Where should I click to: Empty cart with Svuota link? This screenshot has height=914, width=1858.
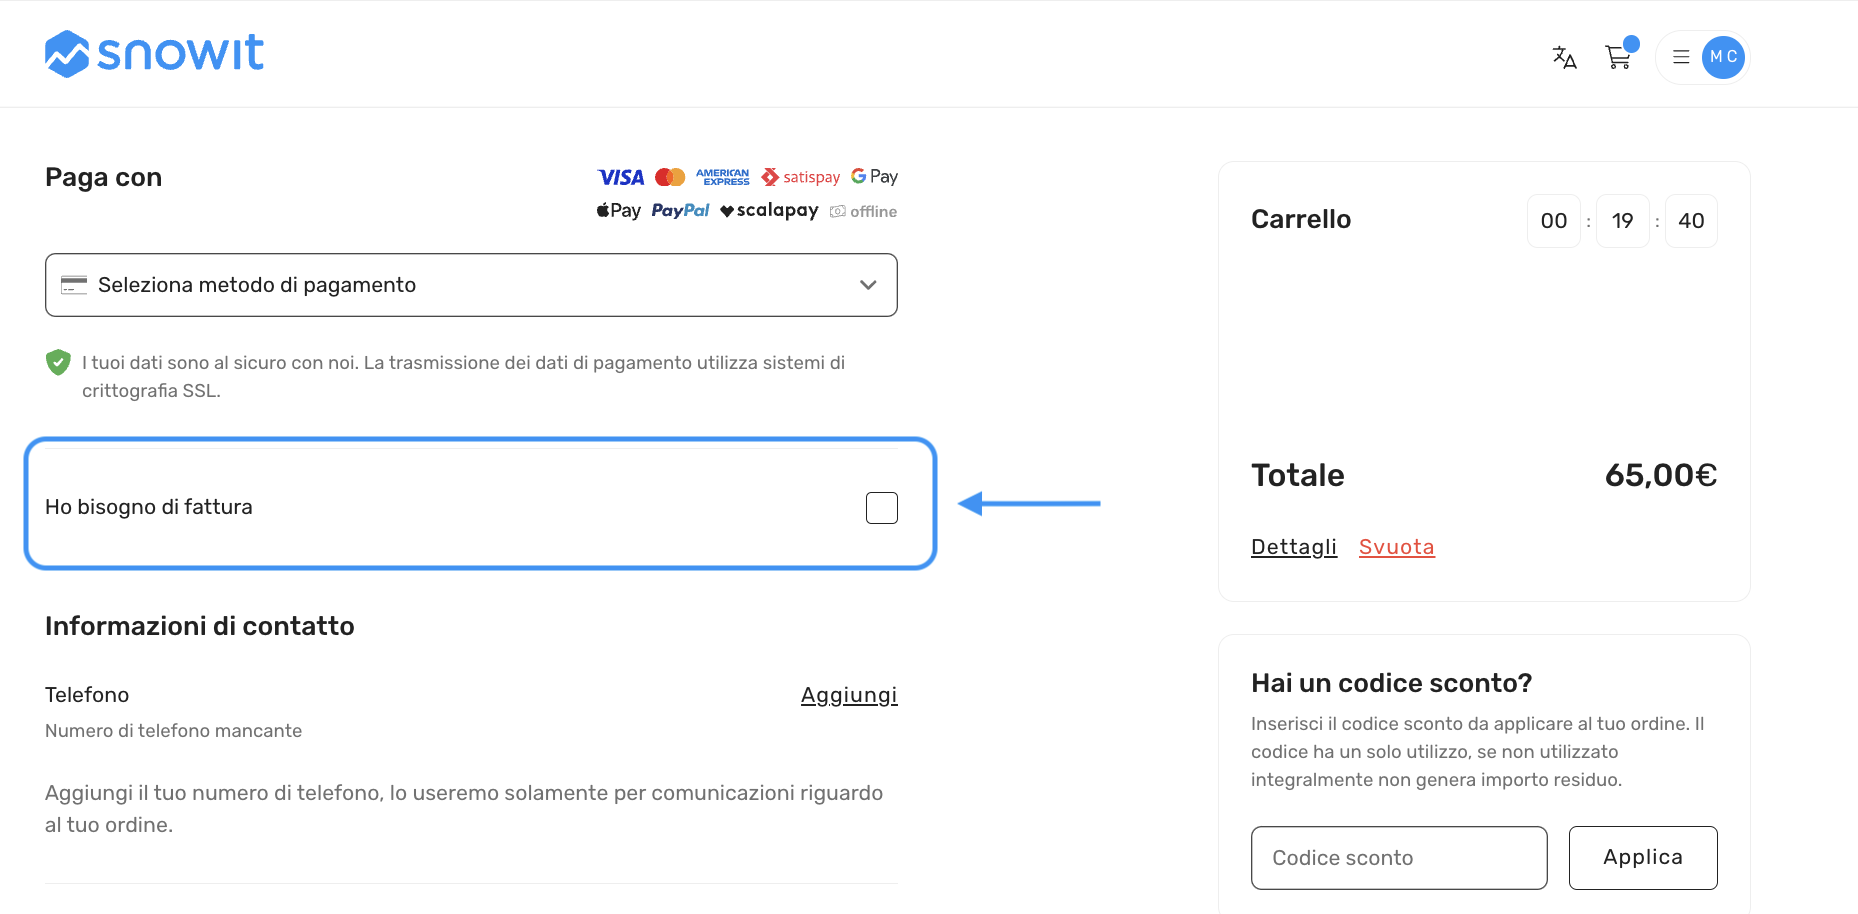[1397, 547]
